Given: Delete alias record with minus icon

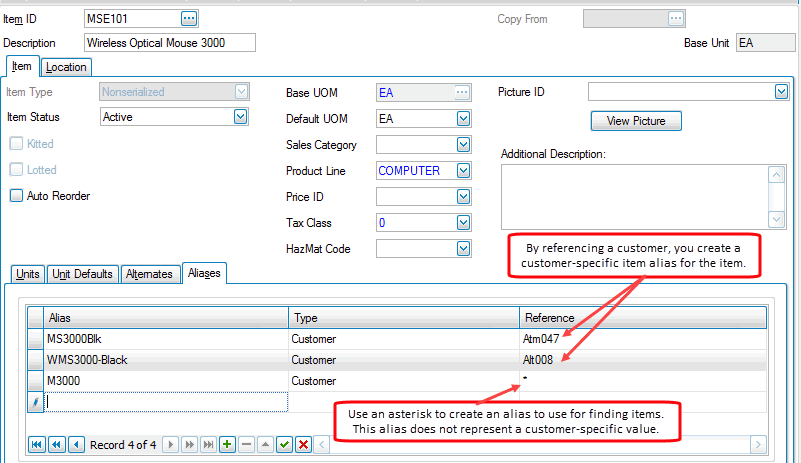Looking at the screenshot, I should point(246,444).
